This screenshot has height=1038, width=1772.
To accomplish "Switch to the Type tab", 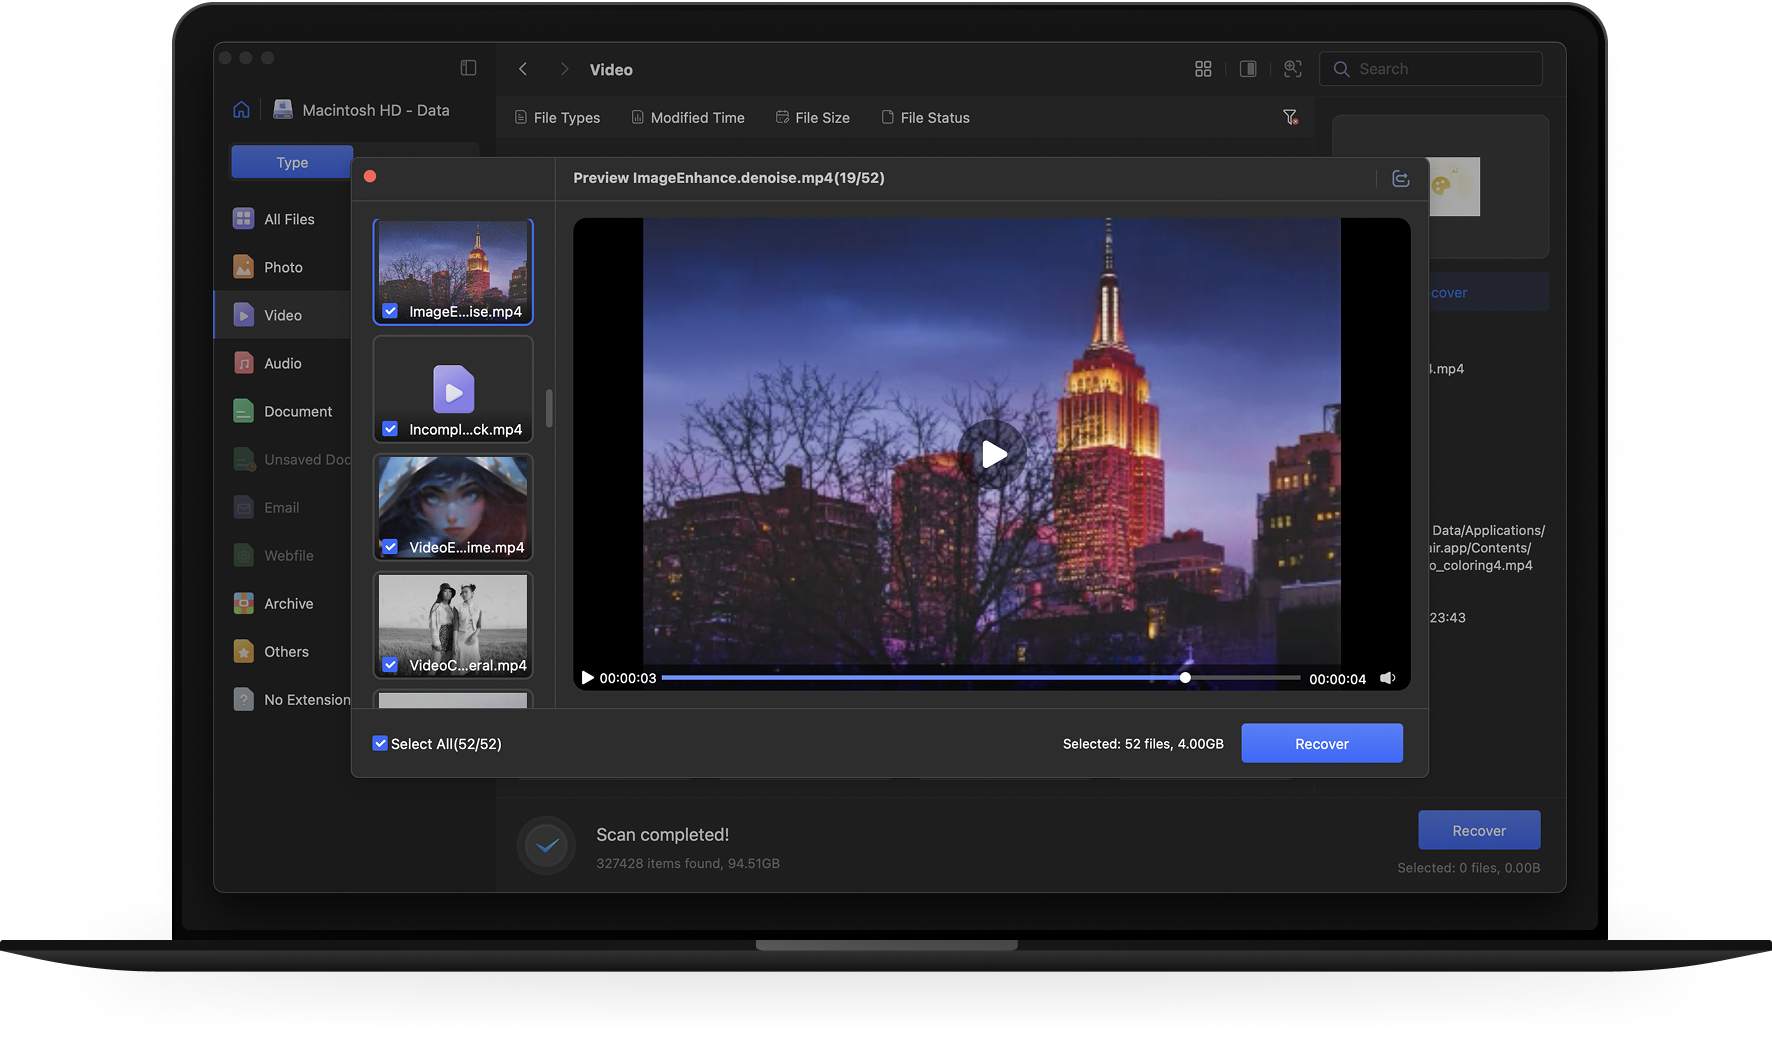I will tap(292, 162).
